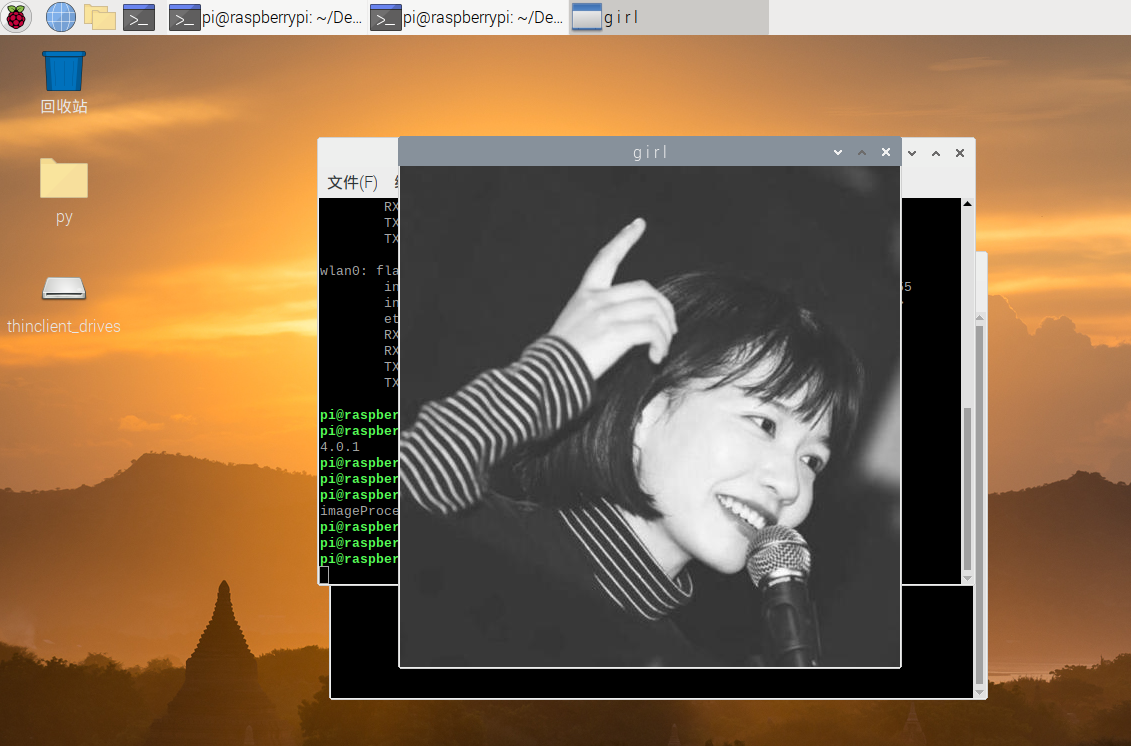Click the girl window title bar
The image size is (1131, 746).
point(650,152)
